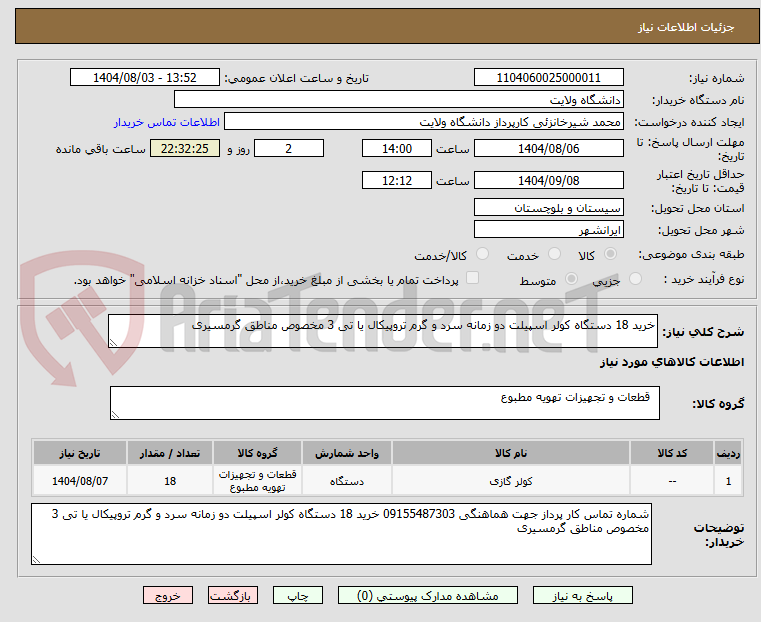This screenshot has width=761, height=622.
Task: Click the row number cell 1
Action: [x=728, y=481]
